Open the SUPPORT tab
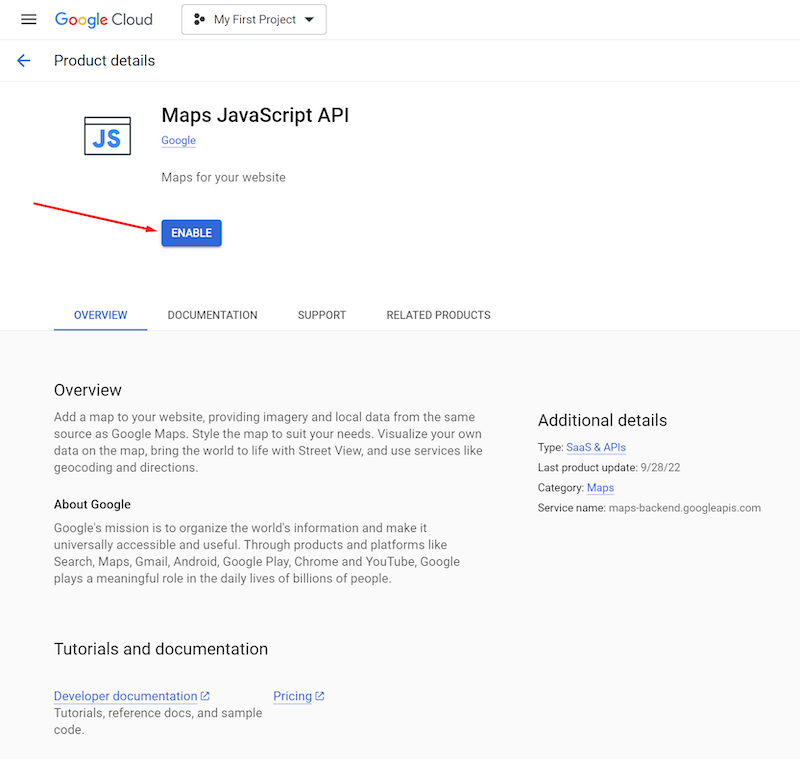This screenshot has height=759, width=800. click(x=321, y=315)
